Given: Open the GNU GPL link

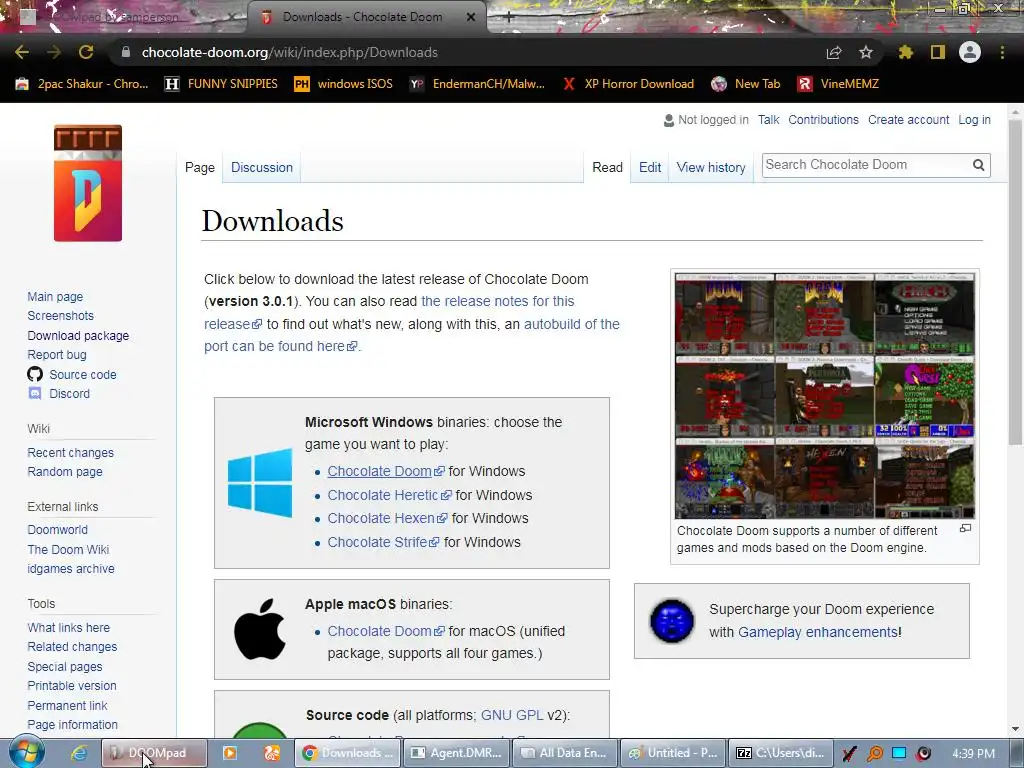Looking at the screenshot, I should point(512,715).
